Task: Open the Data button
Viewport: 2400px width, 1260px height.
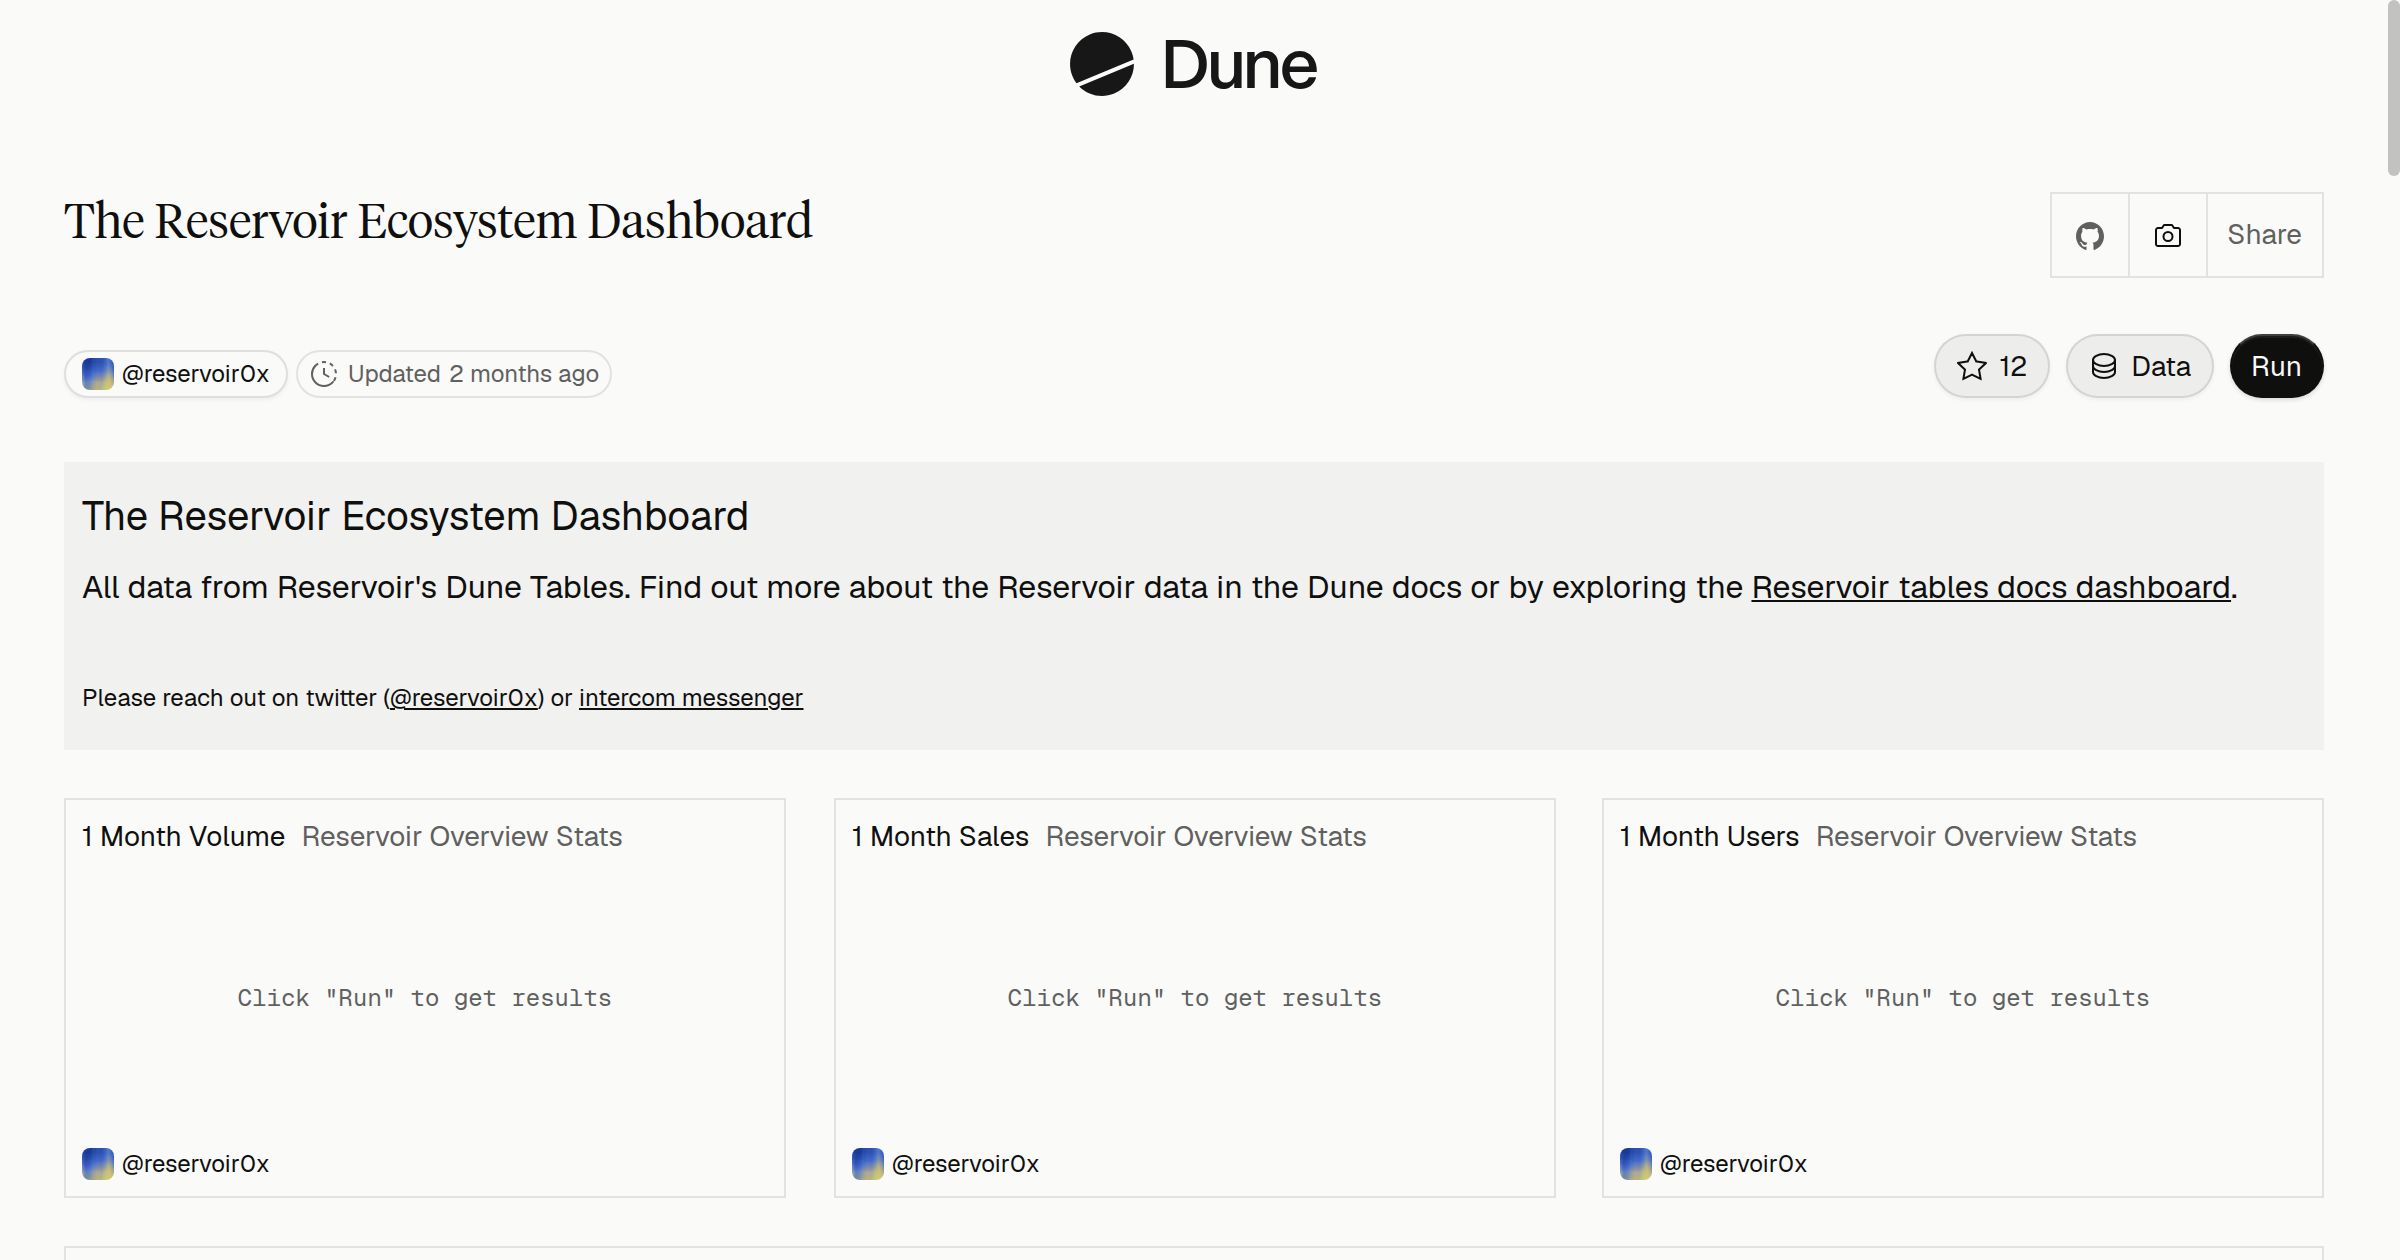Action: pyautogui.click(x=2139, y=366)
